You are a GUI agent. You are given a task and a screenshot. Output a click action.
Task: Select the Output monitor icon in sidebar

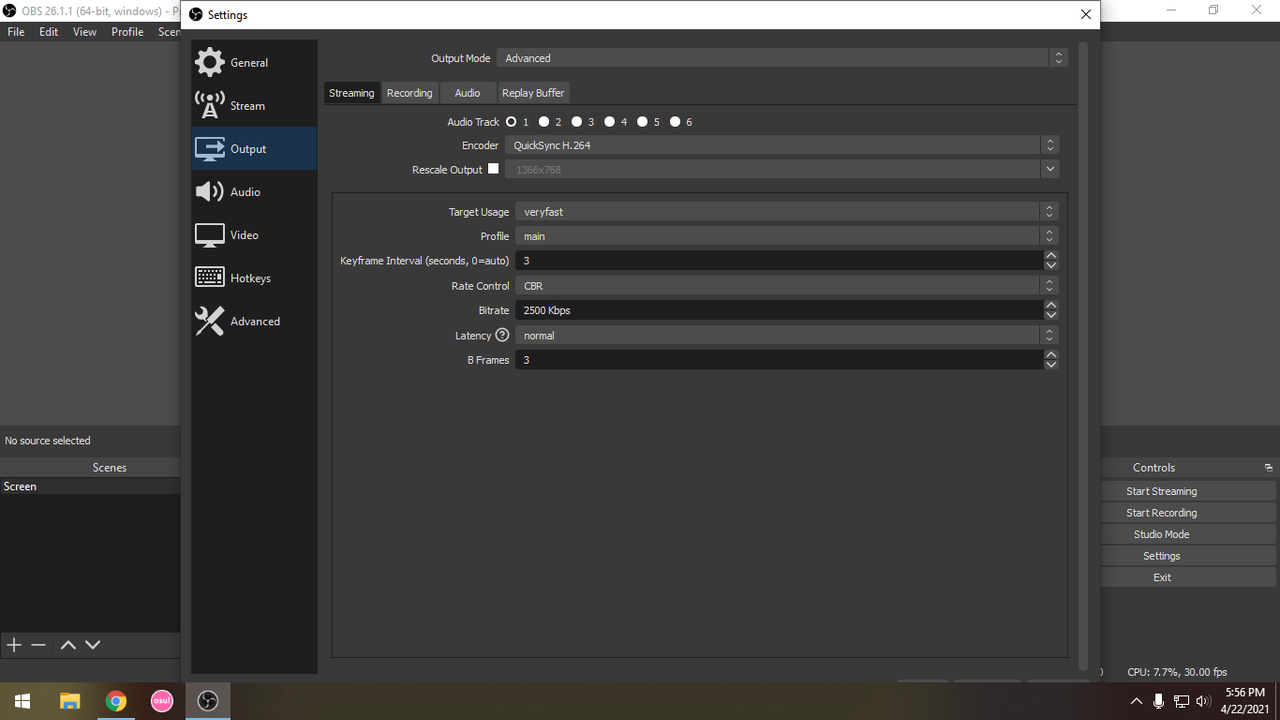point(210,149)
